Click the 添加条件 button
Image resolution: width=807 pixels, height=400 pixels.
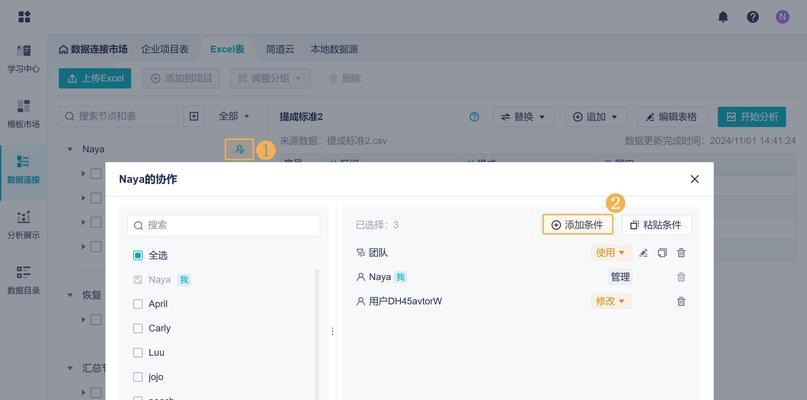point(577,225)
